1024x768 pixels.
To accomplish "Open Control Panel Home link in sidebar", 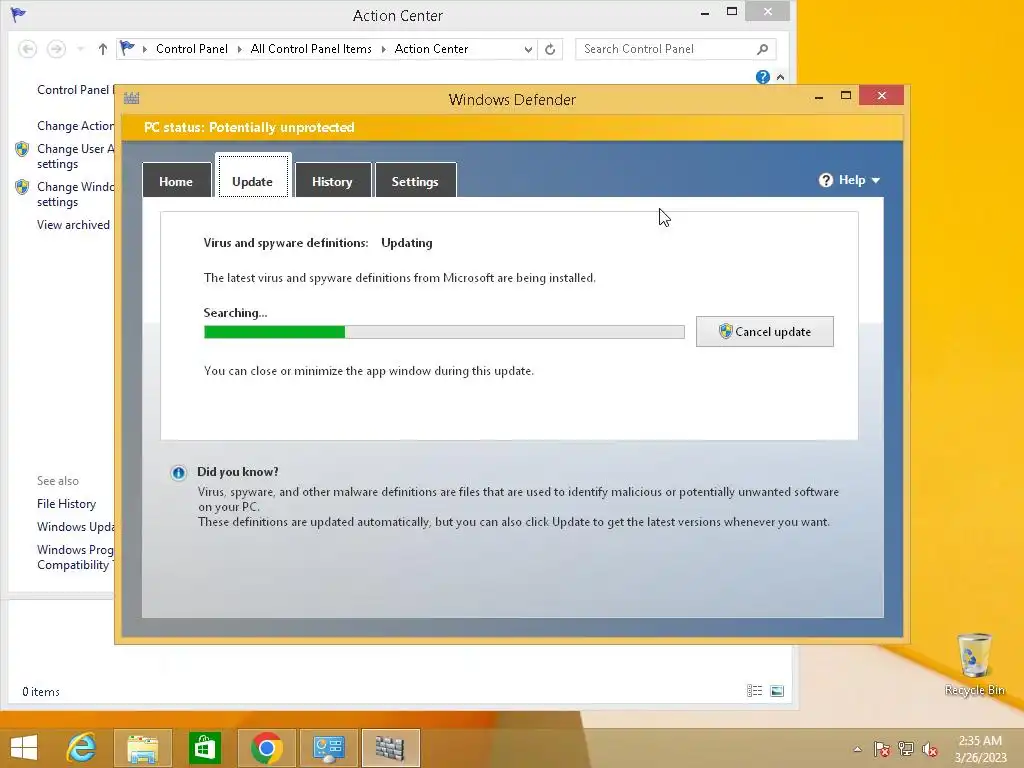I will [x=75, y=90].
